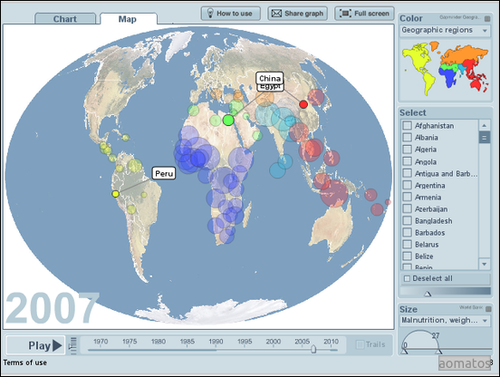
Task: Open the Malnutrition size indicator dropdown
Action: (x=445, y=320)
